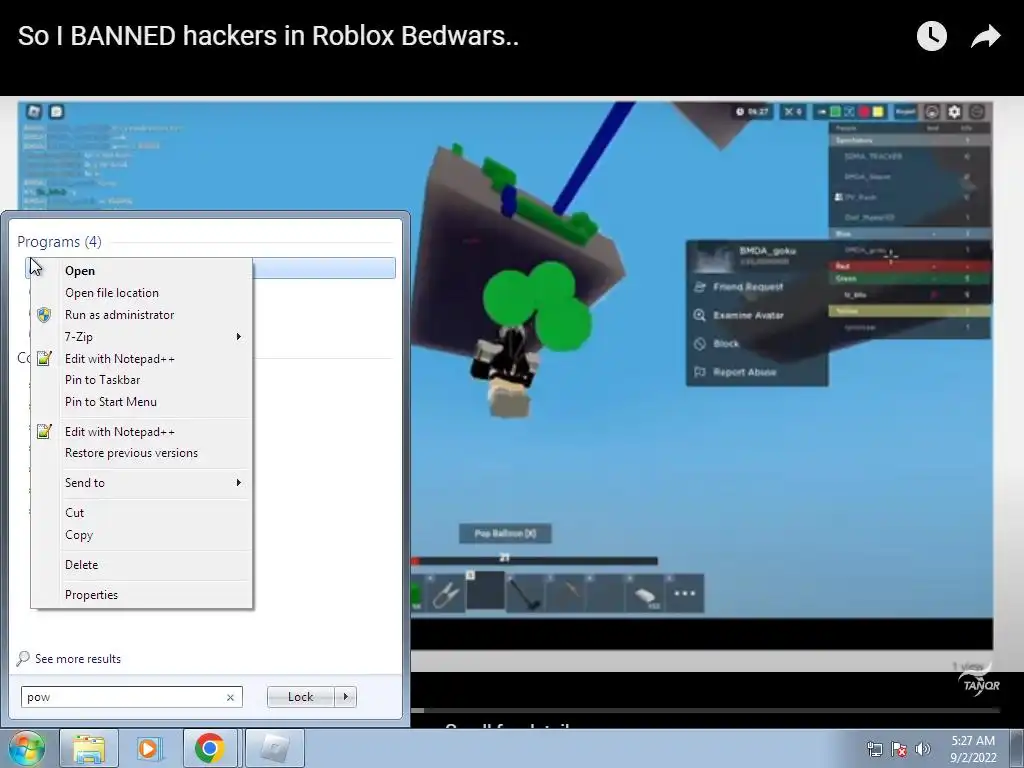Click the search magnifier beside See more results
1024x768 pixels.
pyautogui.click(x=23, y=658)
